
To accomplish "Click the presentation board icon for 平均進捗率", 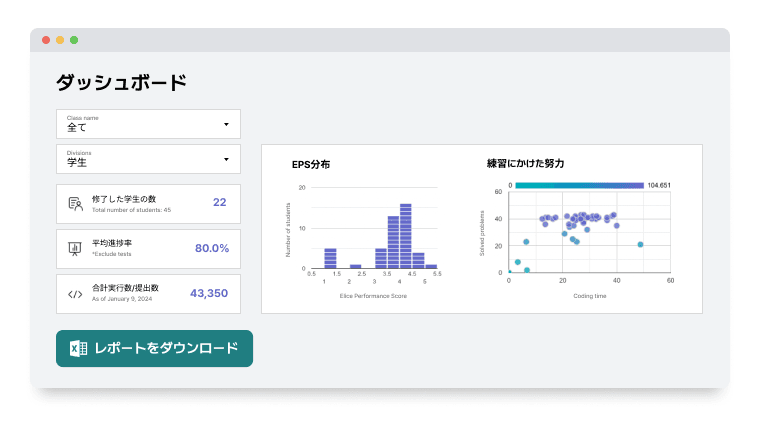I will pos(75,248).
